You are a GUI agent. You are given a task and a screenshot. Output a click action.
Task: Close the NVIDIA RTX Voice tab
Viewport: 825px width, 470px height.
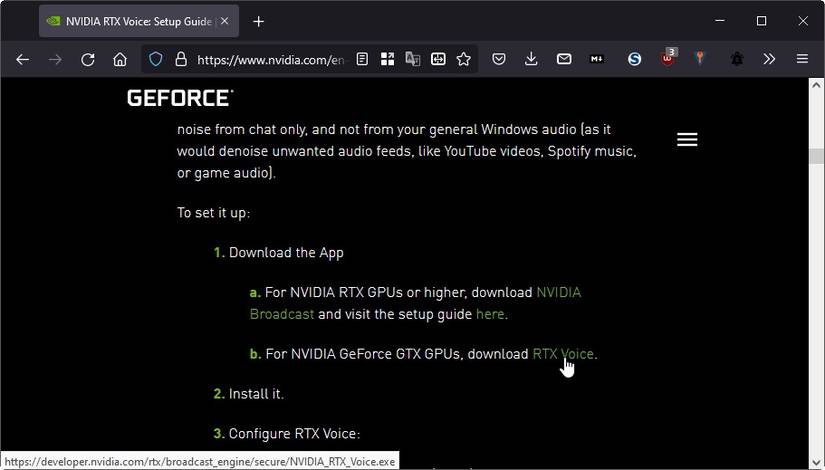point(225,21)
